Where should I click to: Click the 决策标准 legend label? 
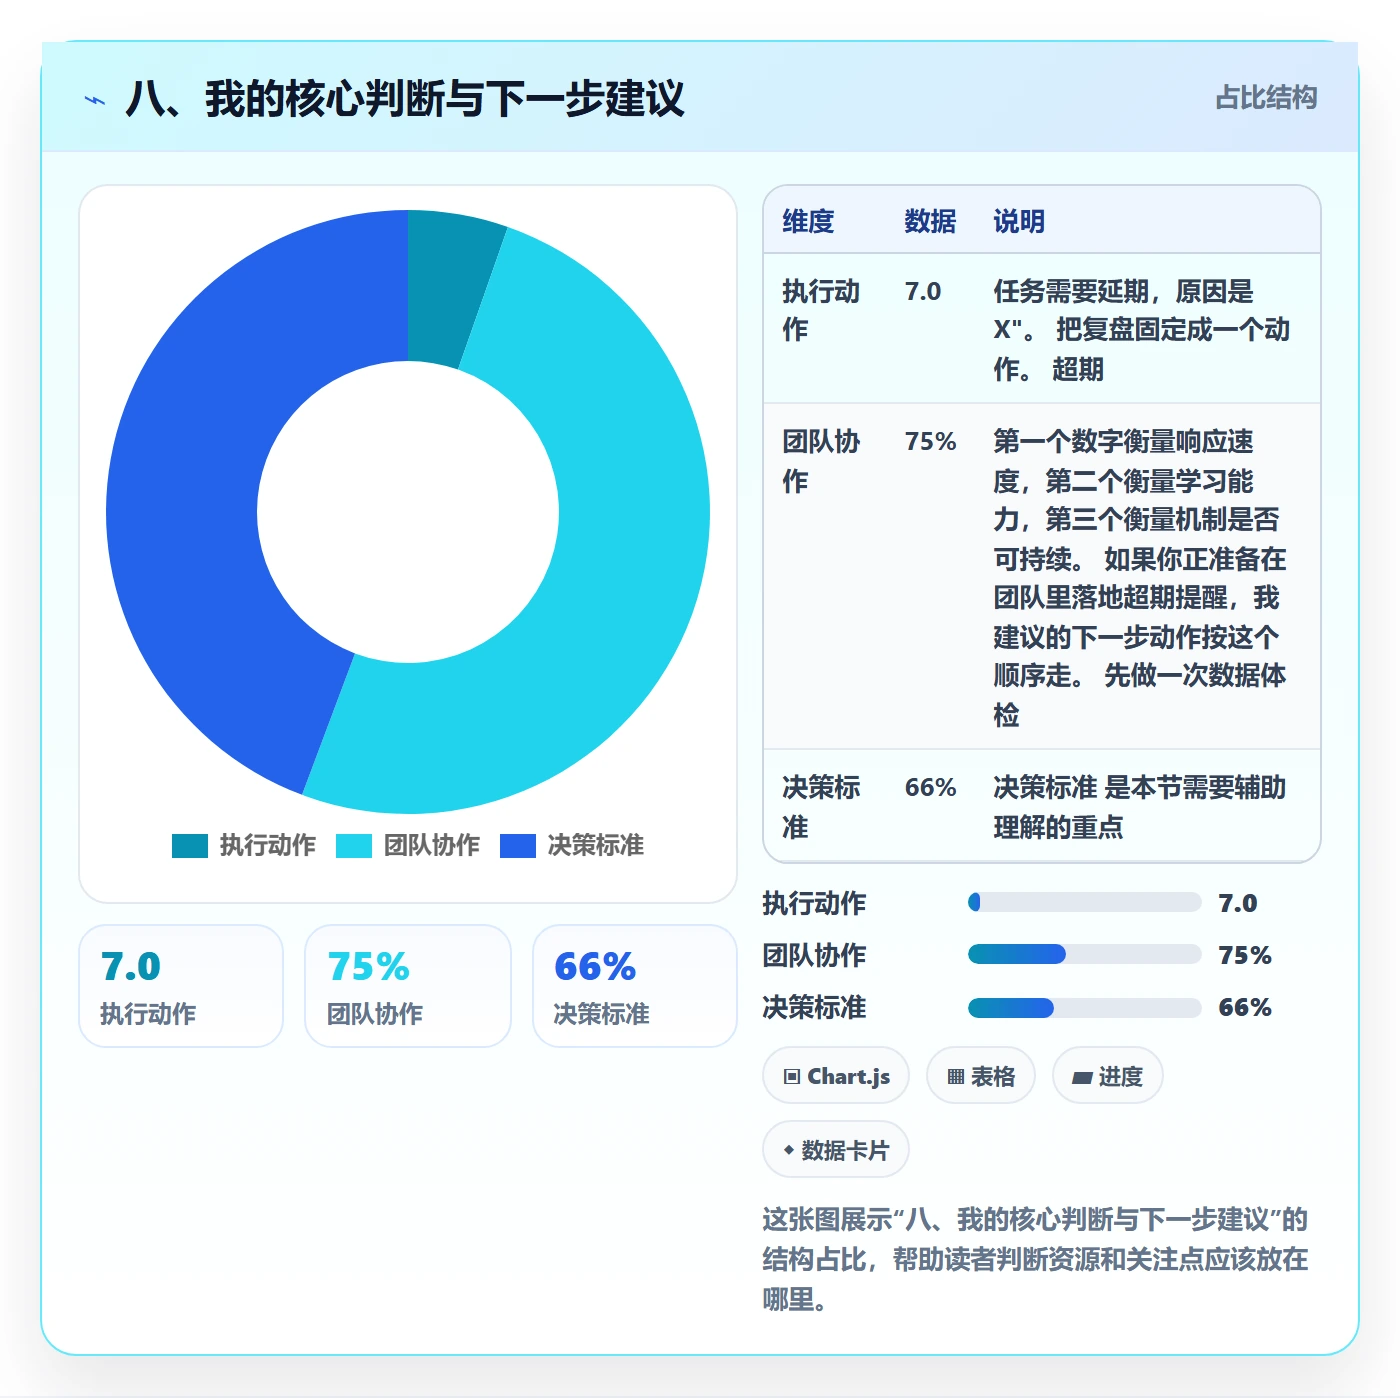tap(596, 846)
